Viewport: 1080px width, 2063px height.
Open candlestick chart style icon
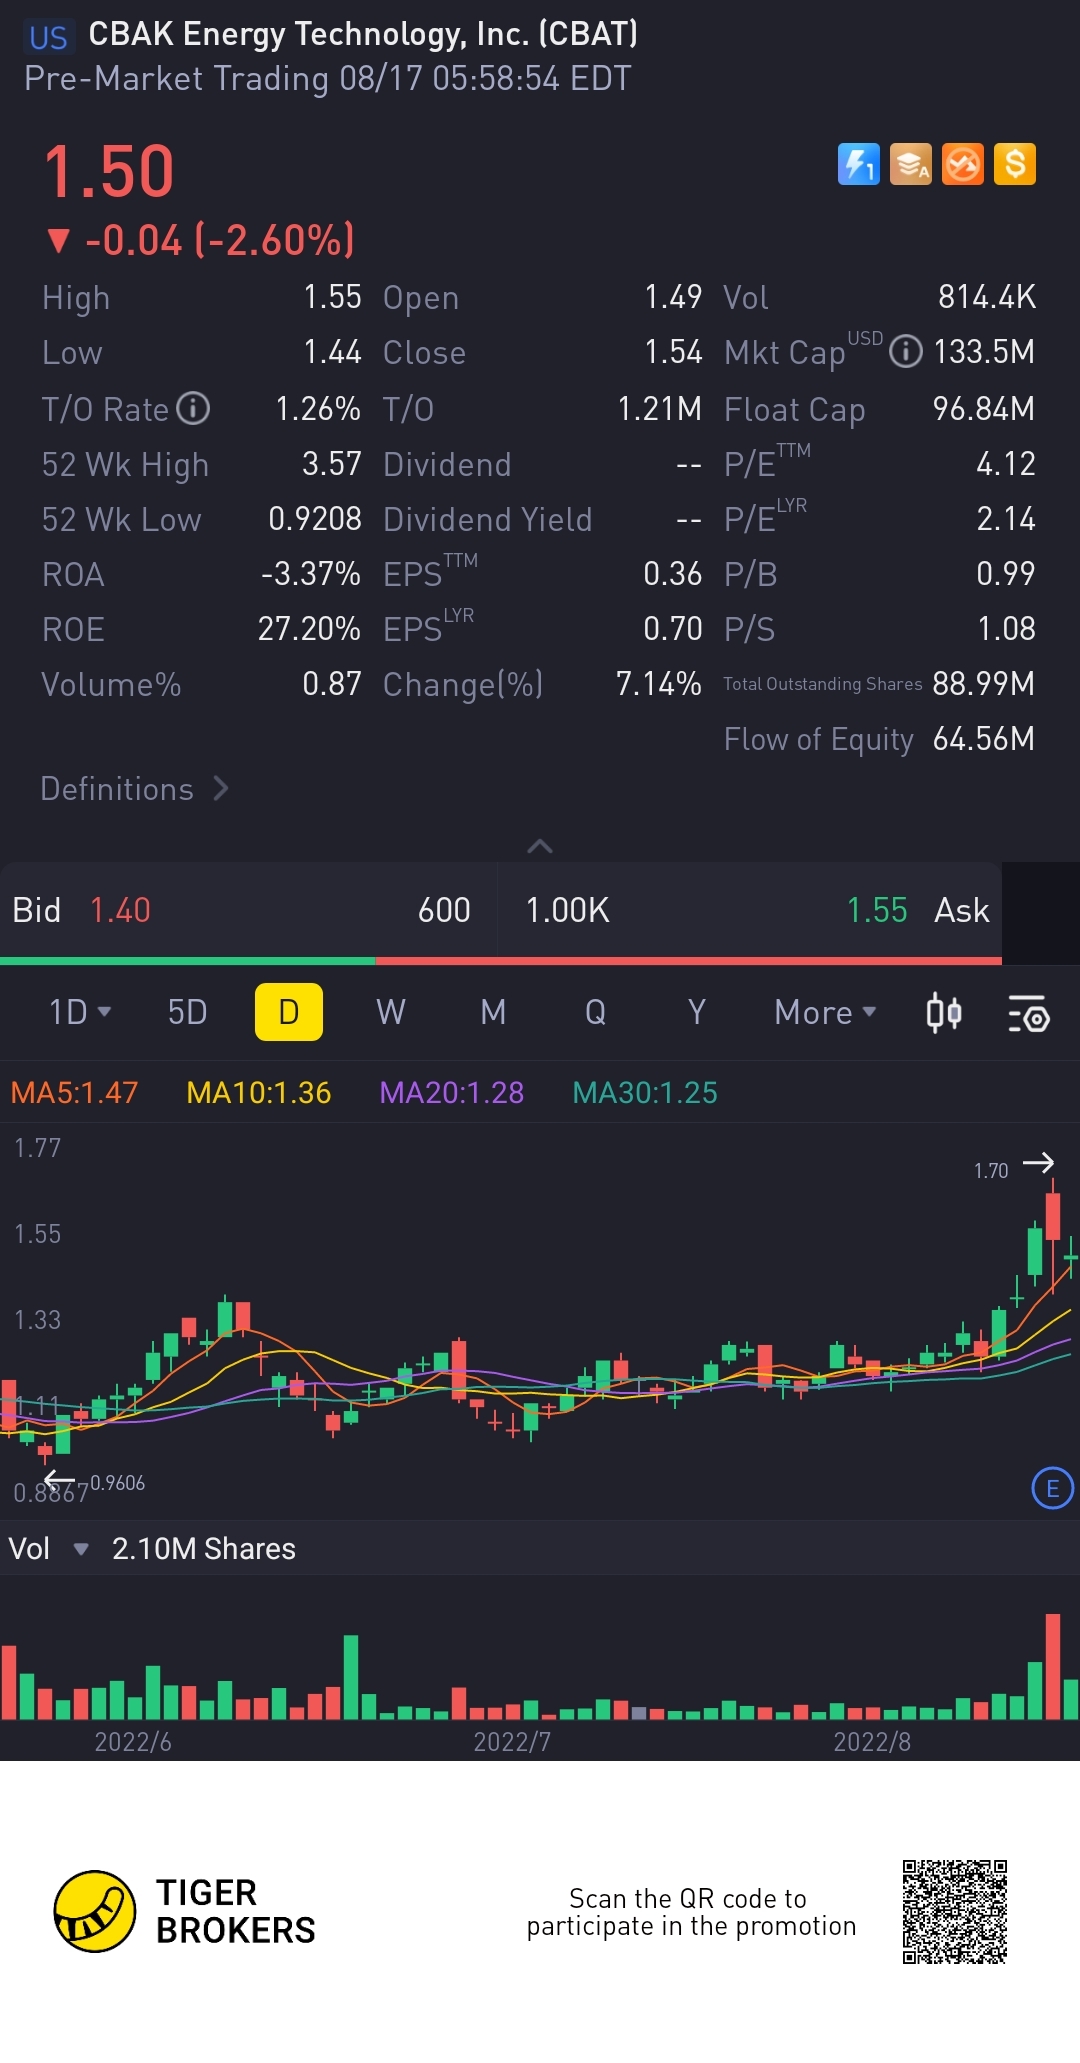click(943, 1012)
